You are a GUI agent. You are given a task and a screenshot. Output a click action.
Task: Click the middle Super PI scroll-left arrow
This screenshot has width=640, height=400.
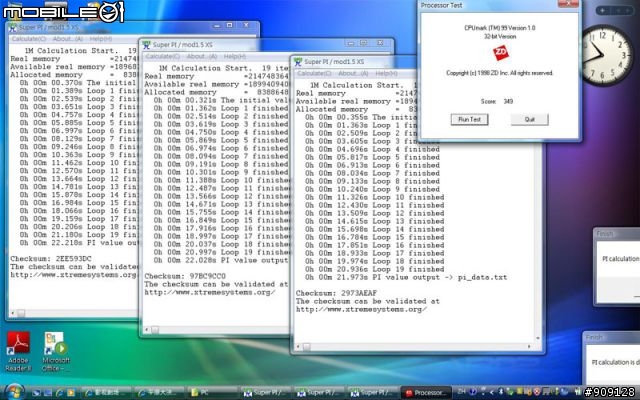pyautogui.click(x=147, y=329)
